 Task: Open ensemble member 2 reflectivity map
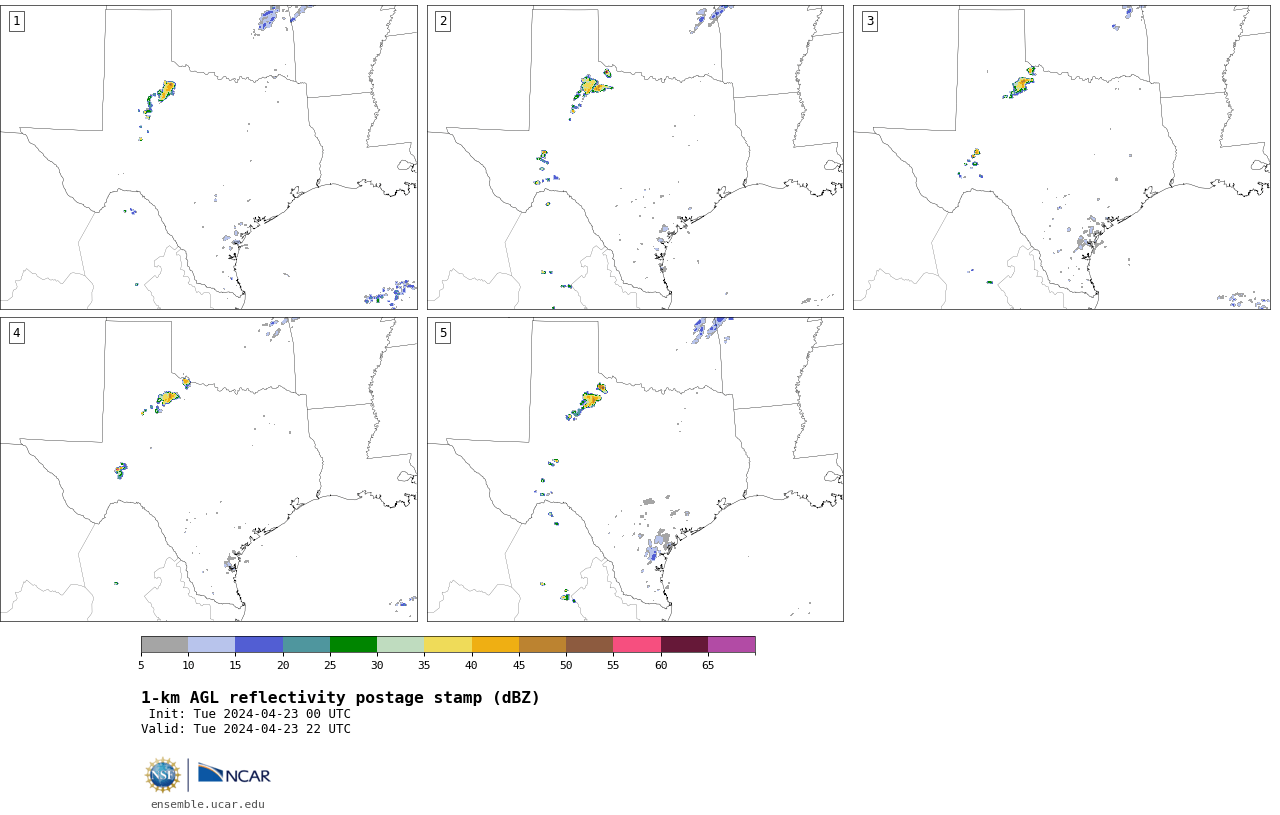tap(635, 157)
